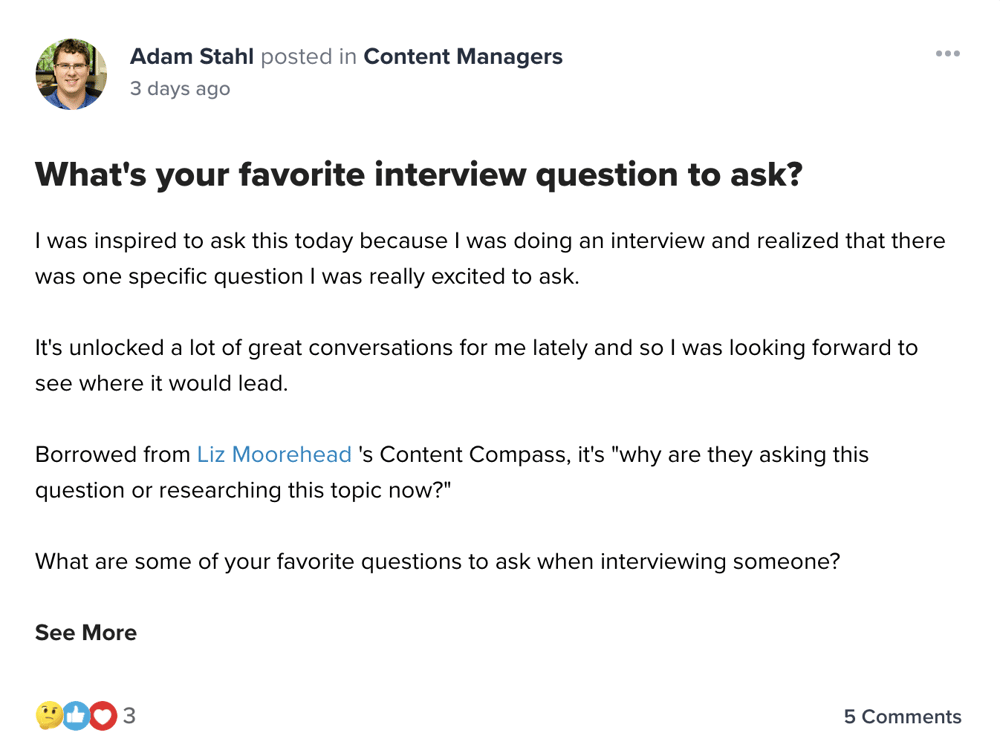
Task: Expand the post with See More
Action: pos(86,633)
